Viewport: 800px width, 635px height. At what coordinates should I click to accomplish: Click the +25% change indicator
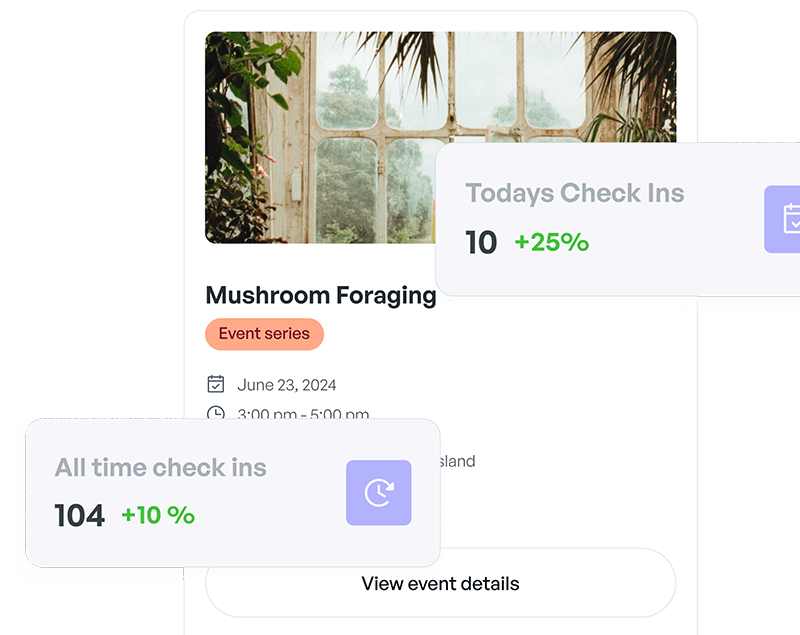(552, 242)
